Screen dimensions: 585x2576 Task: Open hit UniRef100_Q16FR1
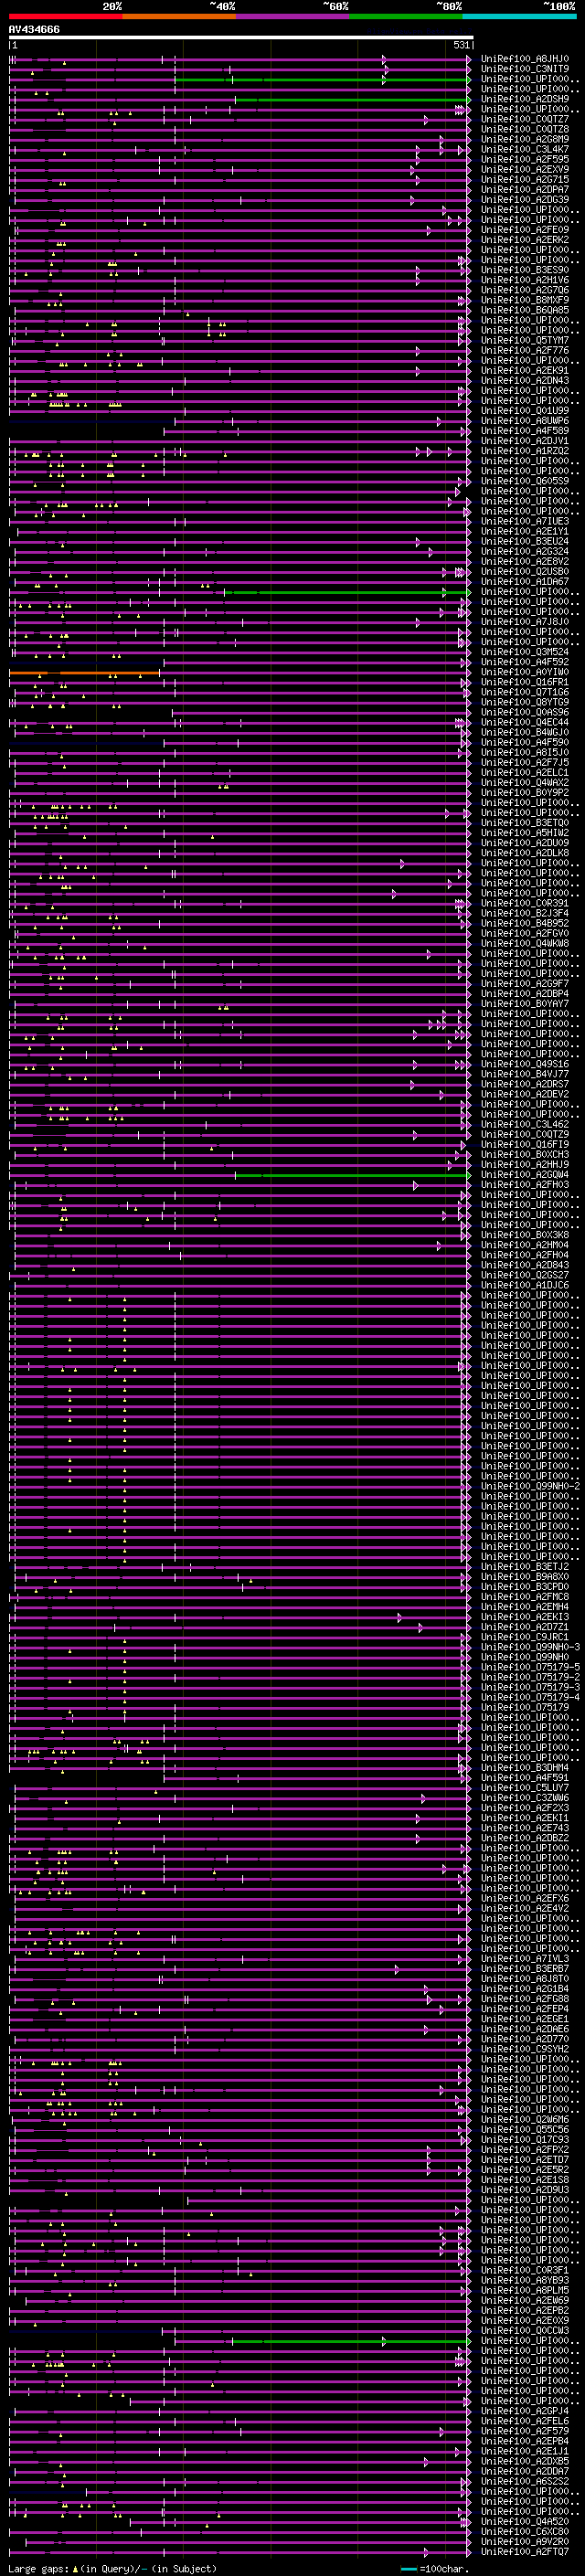(525, 682)
